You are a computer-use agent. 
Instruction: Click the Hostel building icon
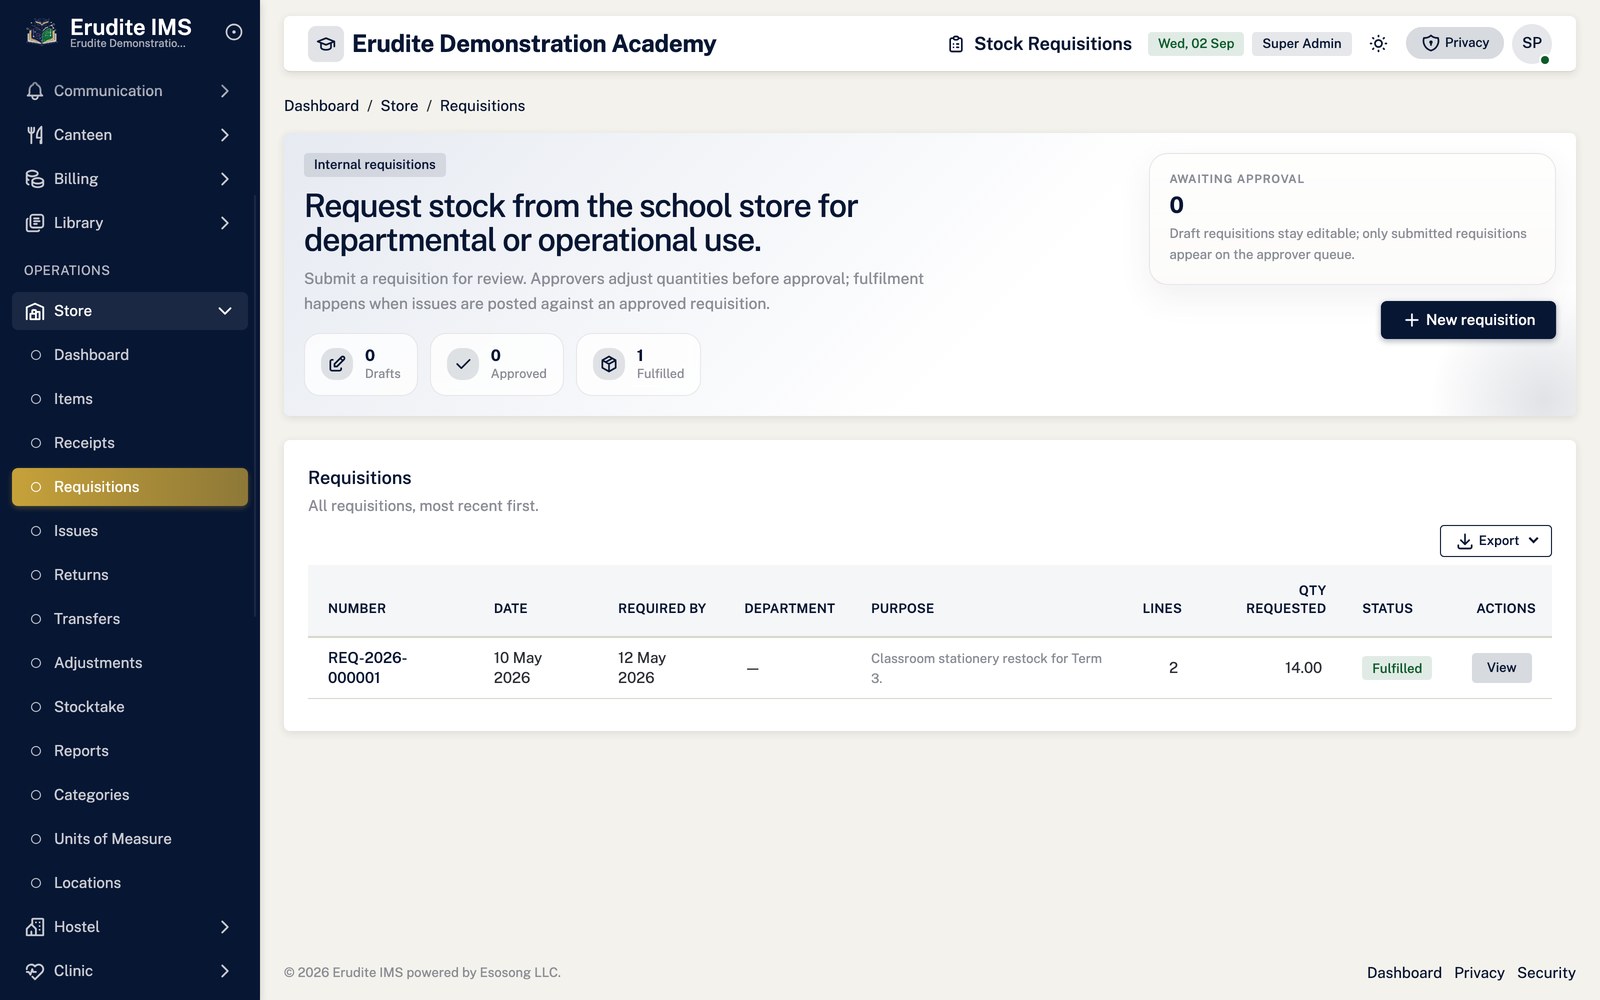click(35, 927)
